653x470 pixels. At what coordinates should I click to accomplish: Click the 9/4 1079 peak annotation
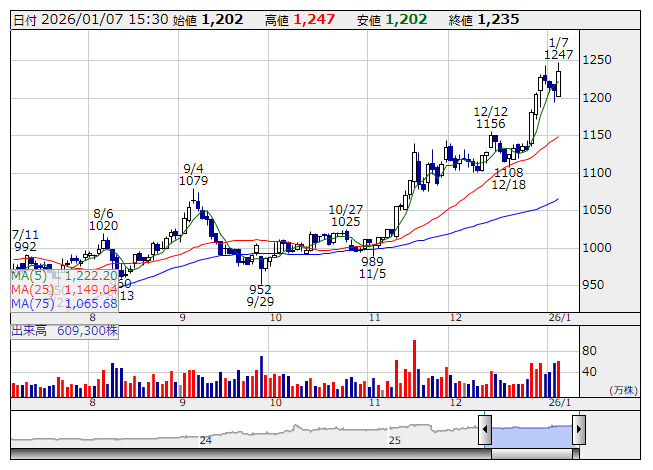pyautogui.click(x=193, y=175)
